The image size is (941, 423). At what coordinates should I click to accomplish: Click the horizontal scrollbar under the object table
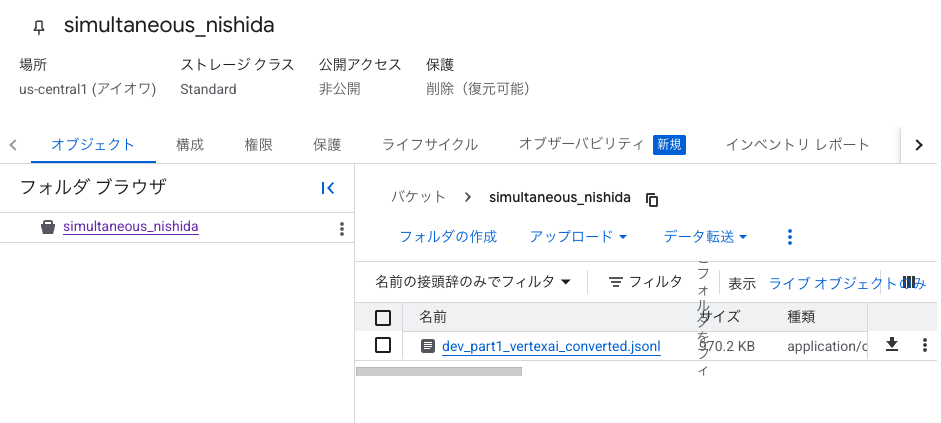click(439, 371)
